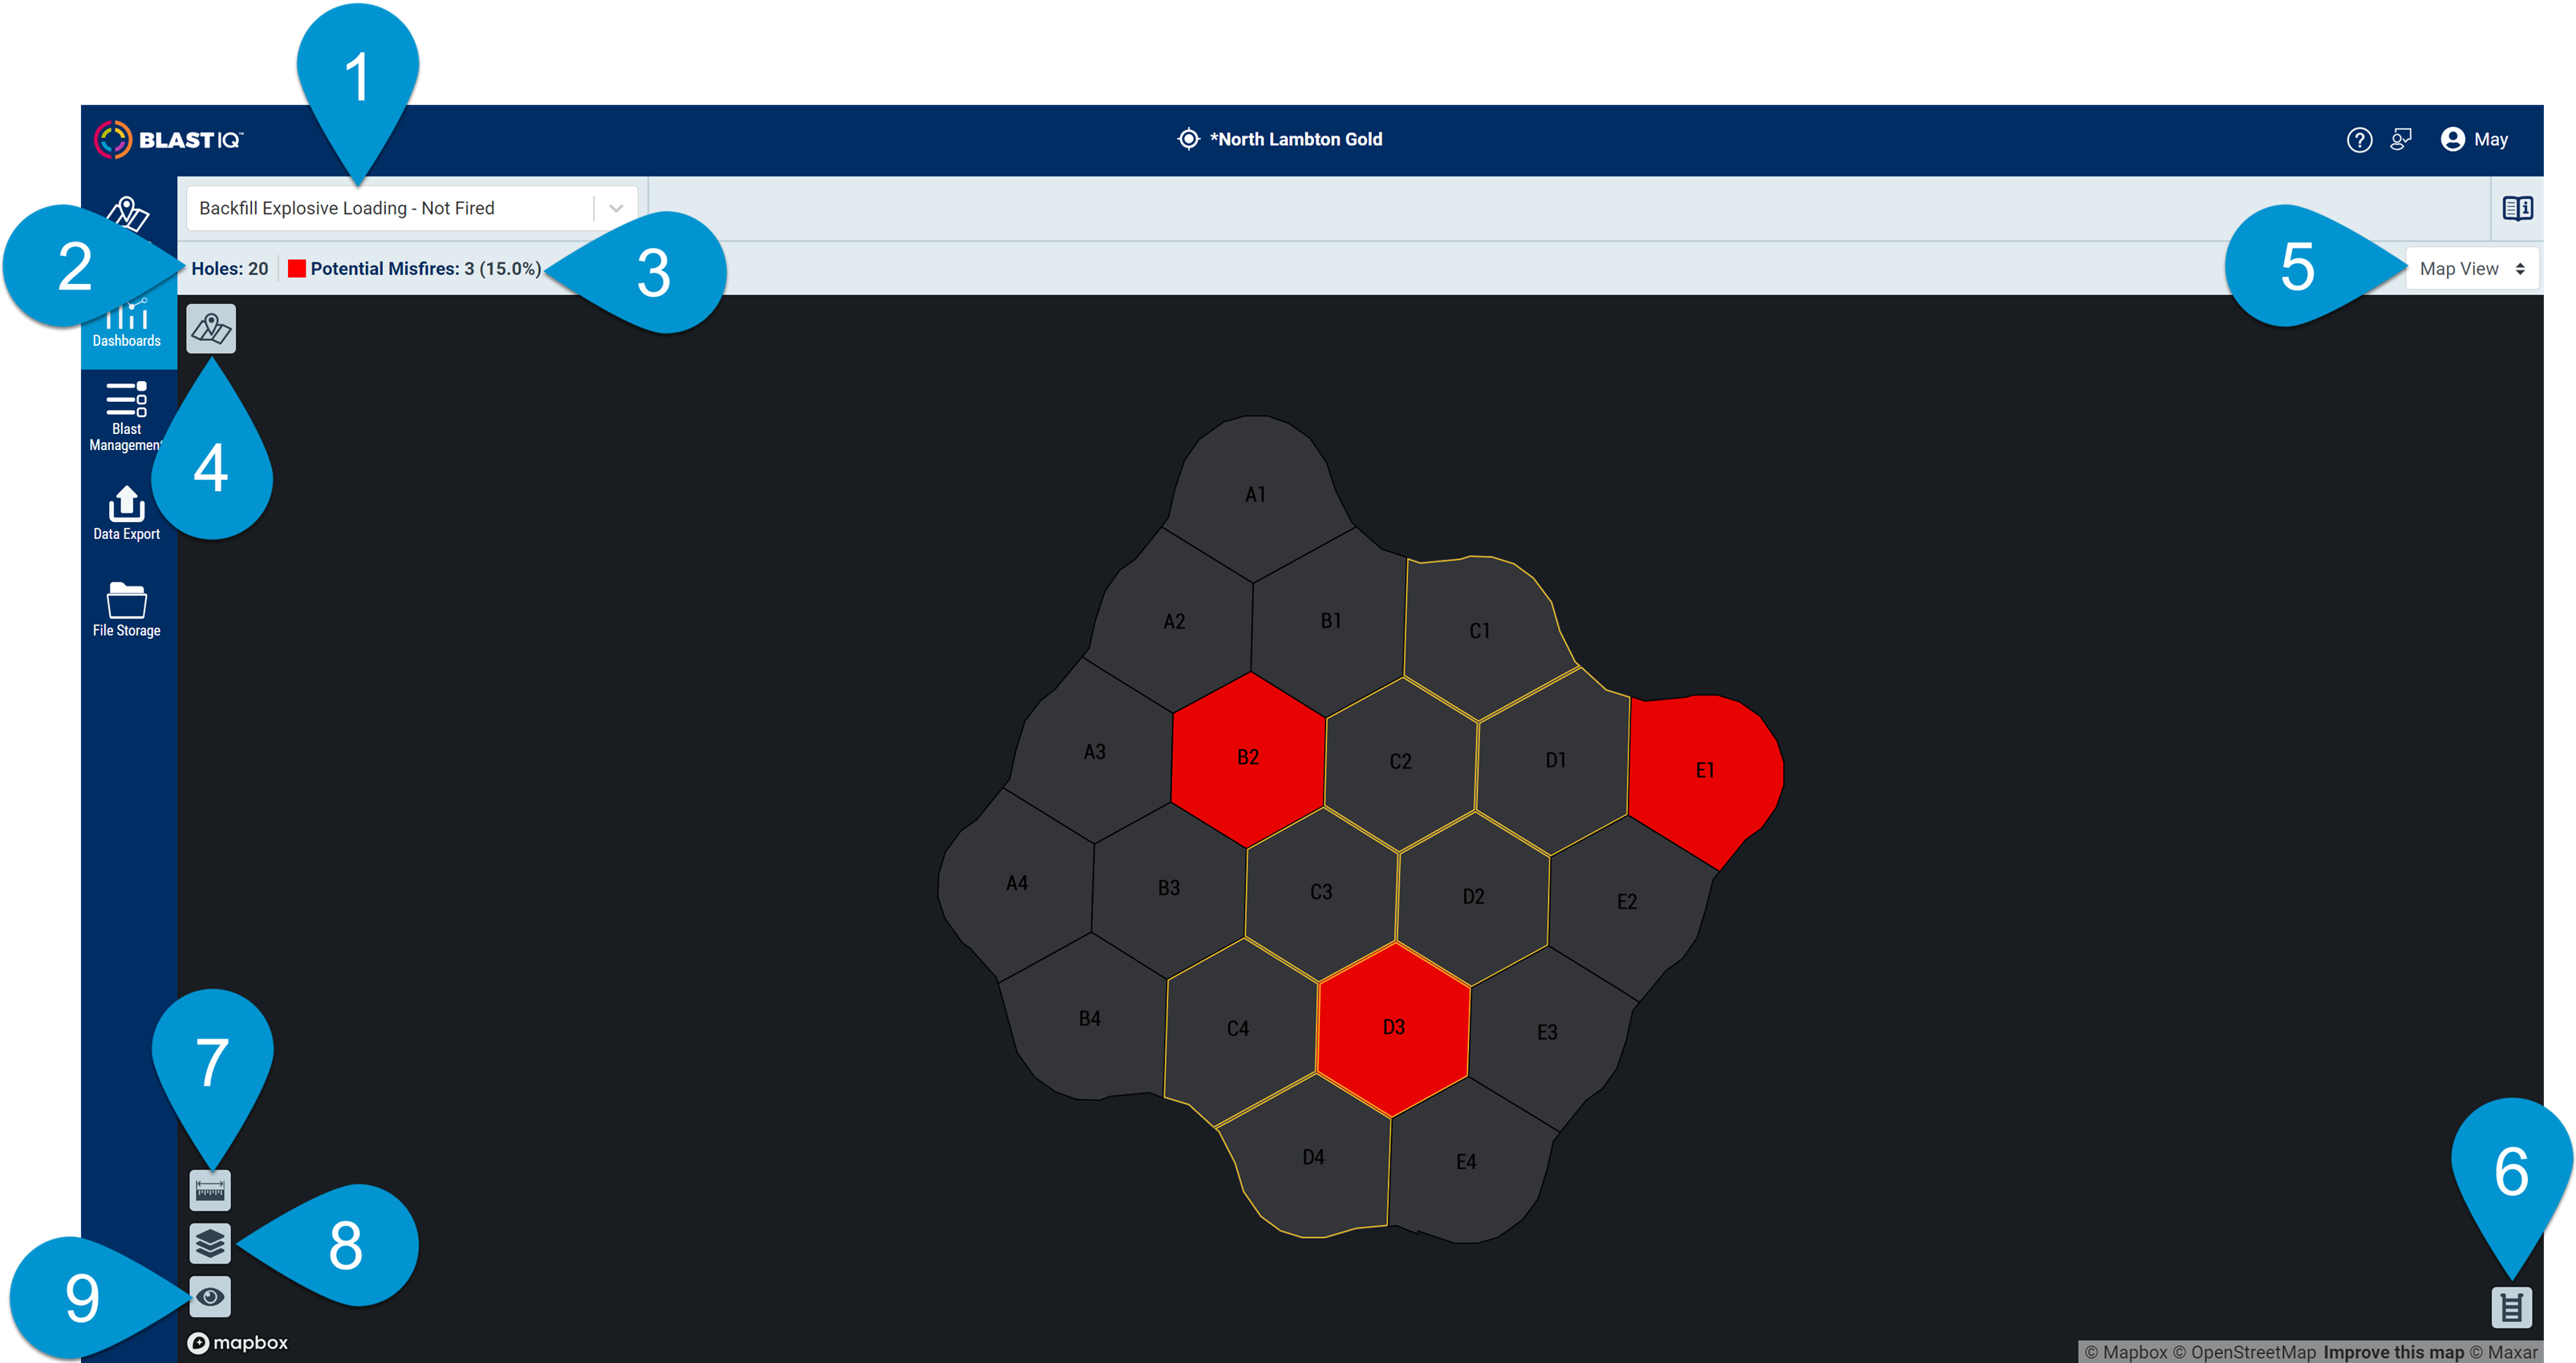Select hole C1 on the map
This screenshot has width=2576, height=1363.
coord(1480,631)
